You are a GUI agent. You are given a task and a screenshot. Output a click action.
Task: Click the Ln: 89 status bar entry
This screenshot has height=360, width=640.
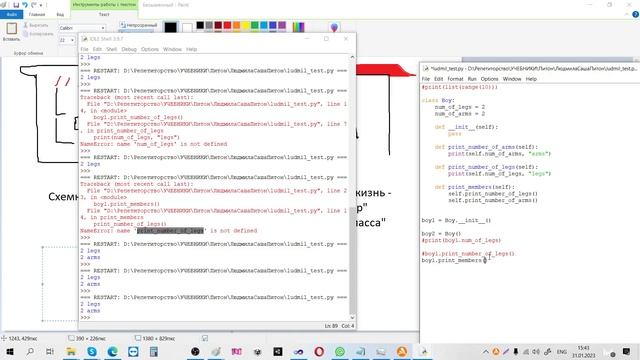[x=331, y=326]
